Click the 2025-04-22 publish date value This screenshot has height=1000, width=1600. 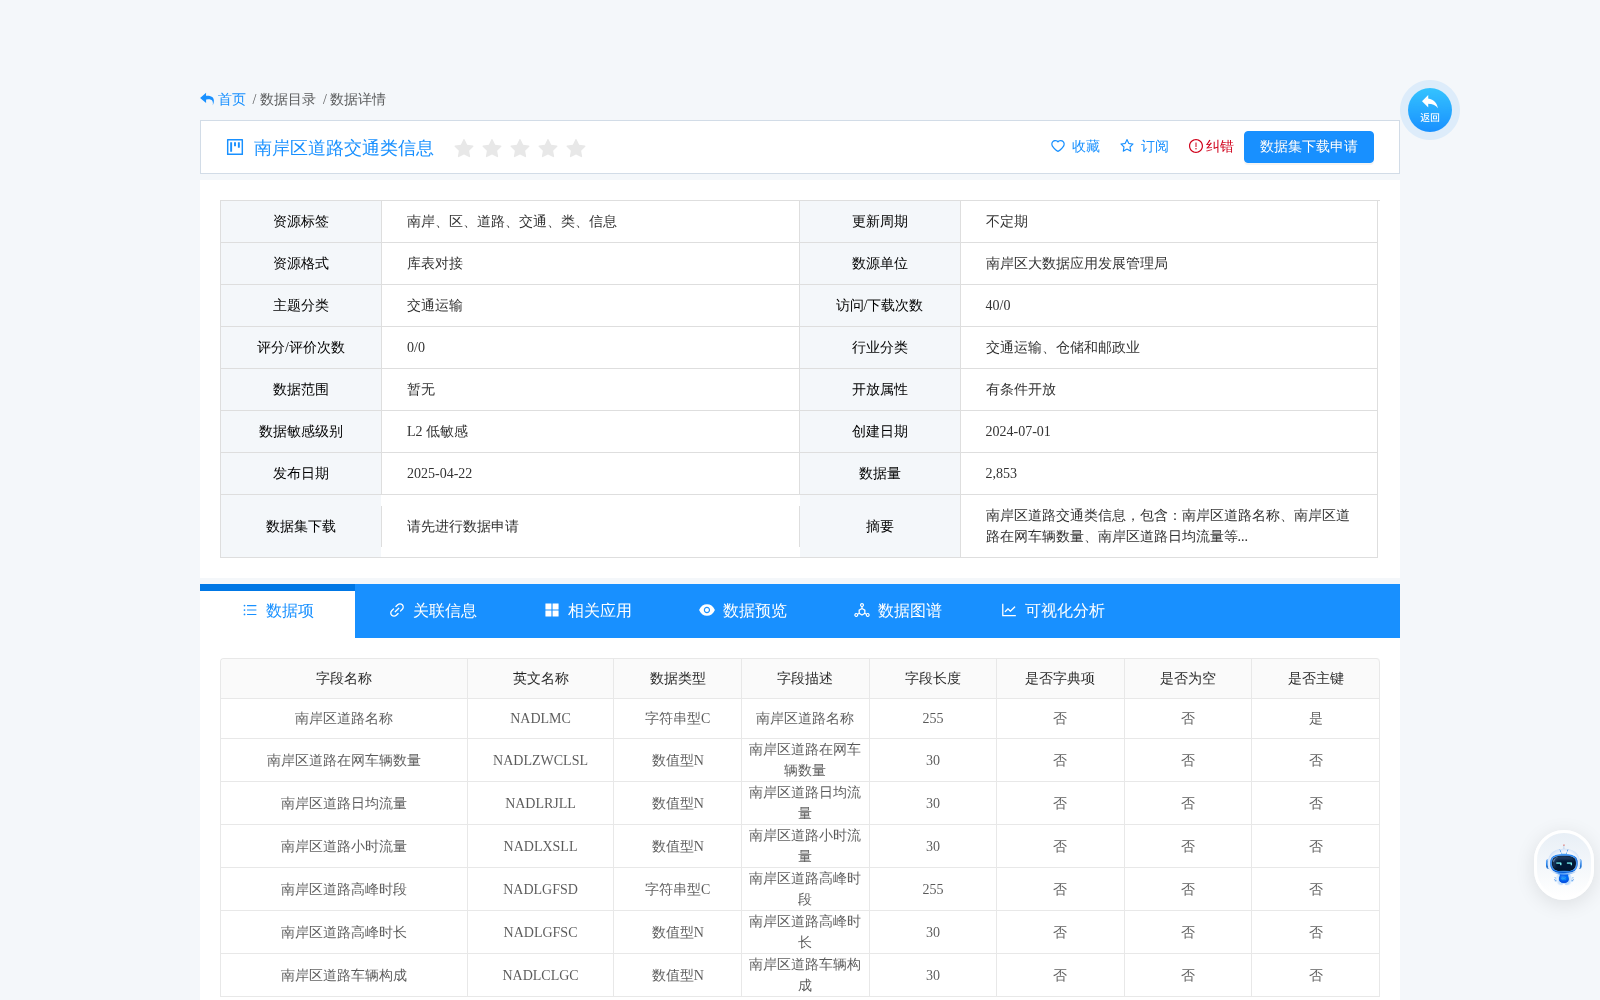439,474
